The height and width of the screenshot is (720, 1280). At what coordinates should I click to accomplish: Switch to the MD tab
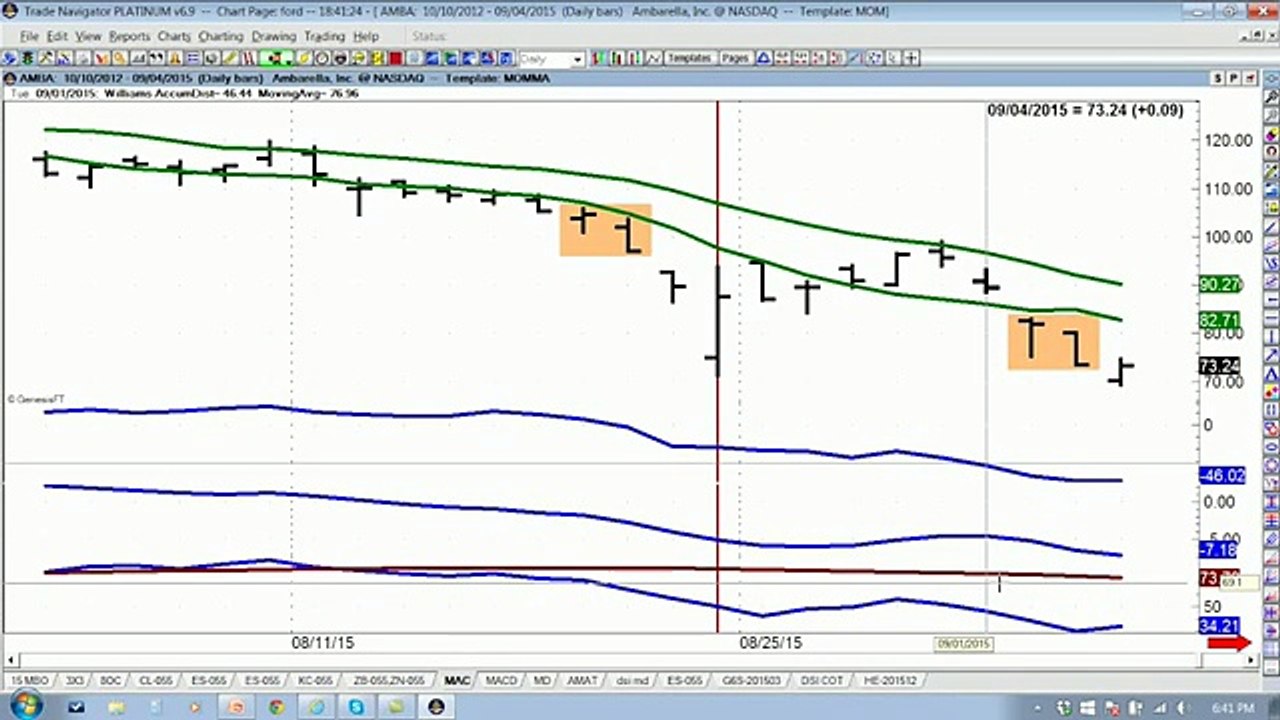coord(541,680)
